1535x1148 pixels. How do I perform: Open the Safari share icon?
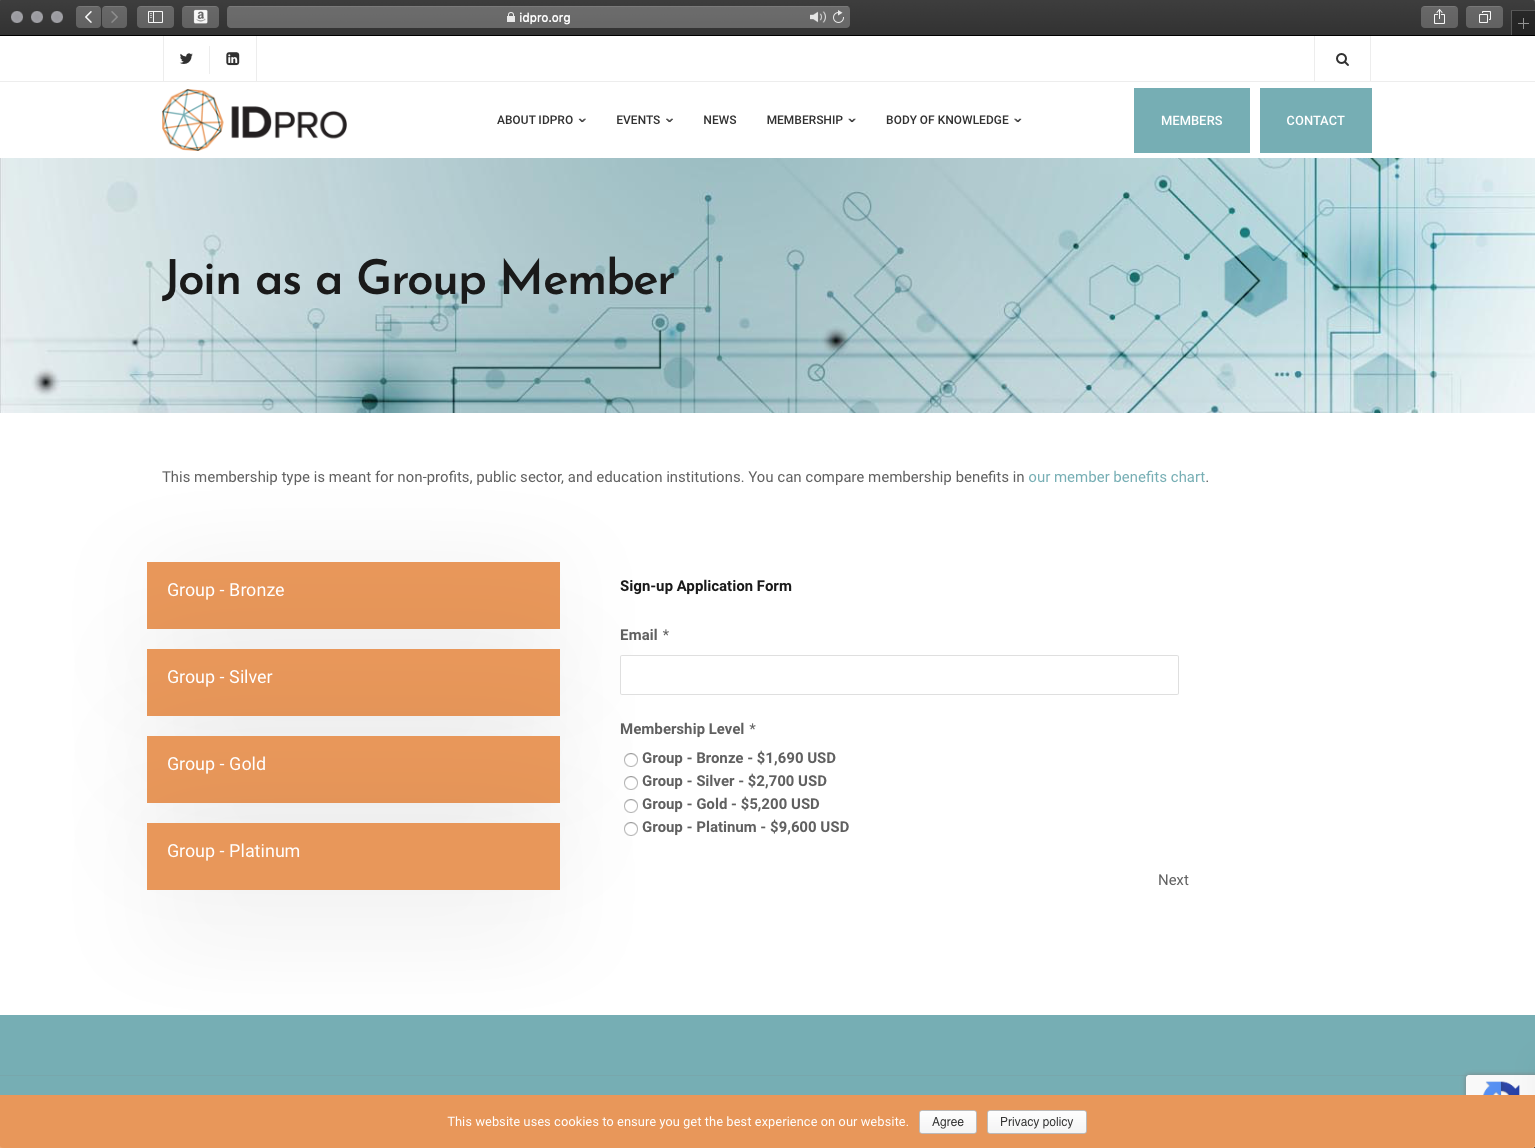tap(1438, 17)
